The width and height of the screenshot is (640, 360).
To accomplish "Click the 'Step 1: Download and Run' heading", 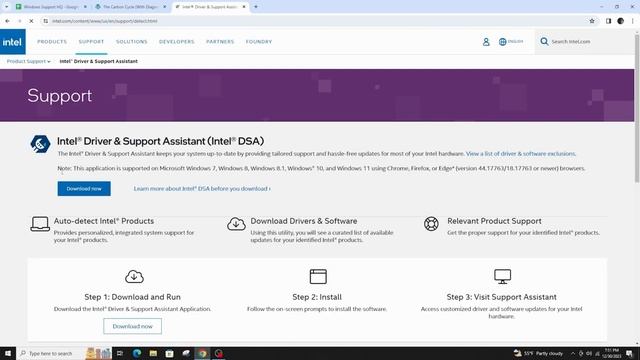I will pyautogui.click(x=133, y=297).
